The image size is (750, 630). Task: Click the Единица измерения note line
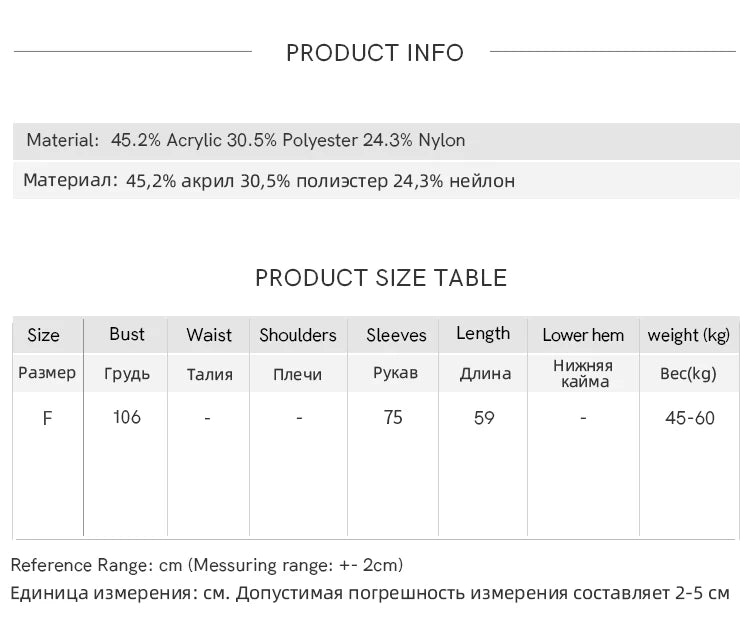click(370, 593)
